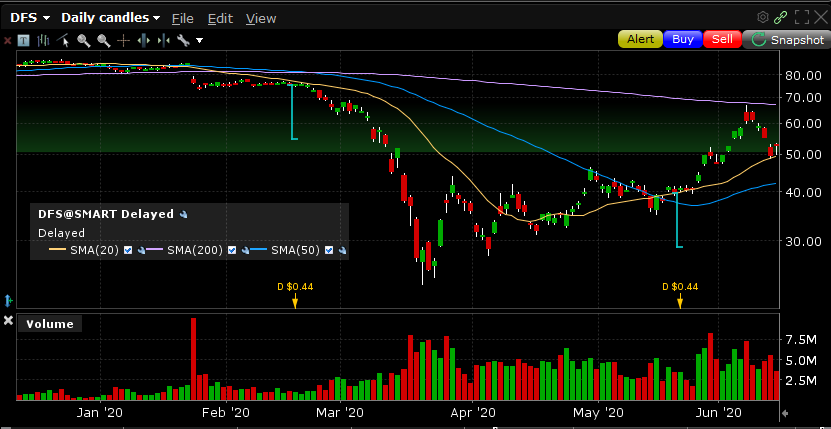
Task: Click the Snapshot refresh button
Action: click(786, 40)
